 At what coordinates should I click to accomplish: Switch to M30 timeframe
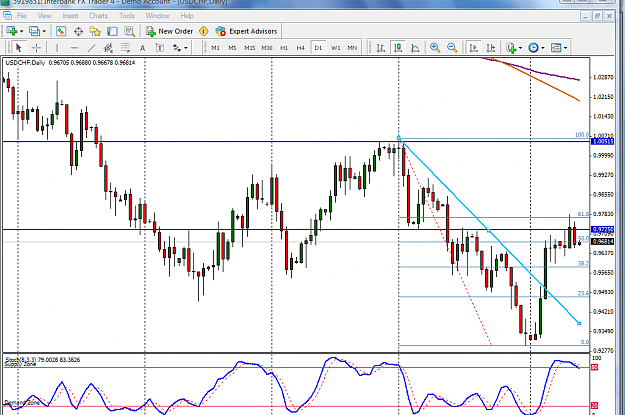(x=267, y=48)
